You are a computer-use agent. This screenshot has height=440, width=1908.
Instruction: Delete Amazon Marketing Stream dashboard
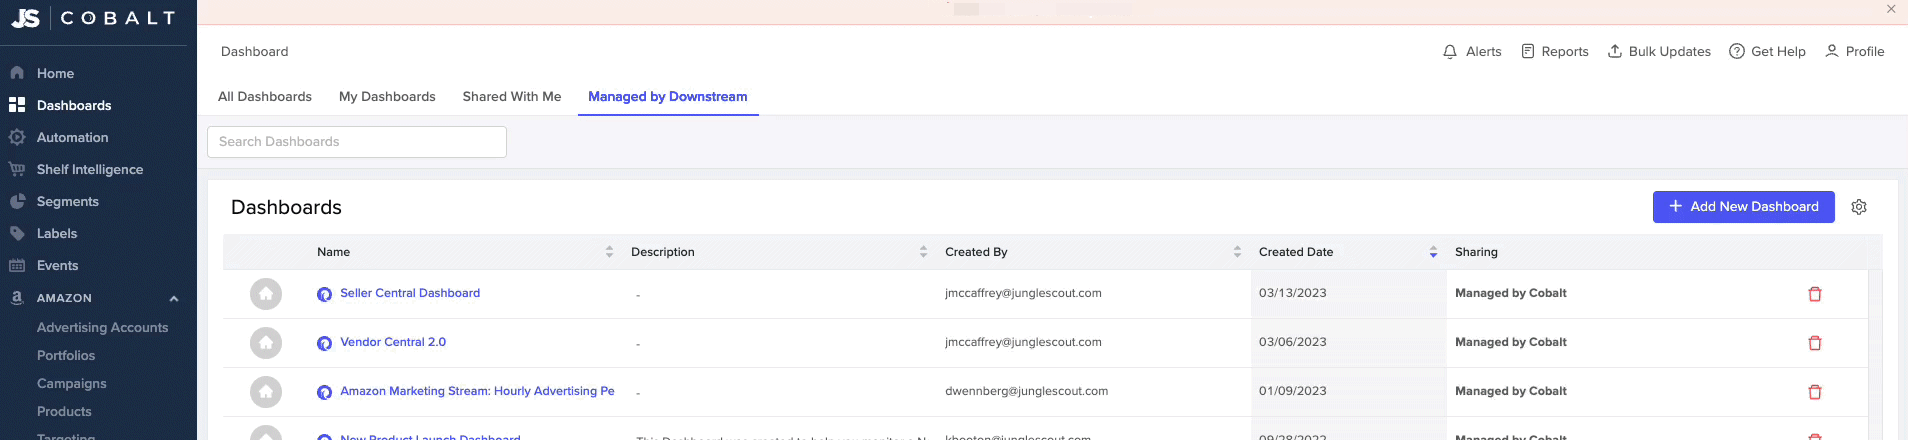(x=1815, y=392)
